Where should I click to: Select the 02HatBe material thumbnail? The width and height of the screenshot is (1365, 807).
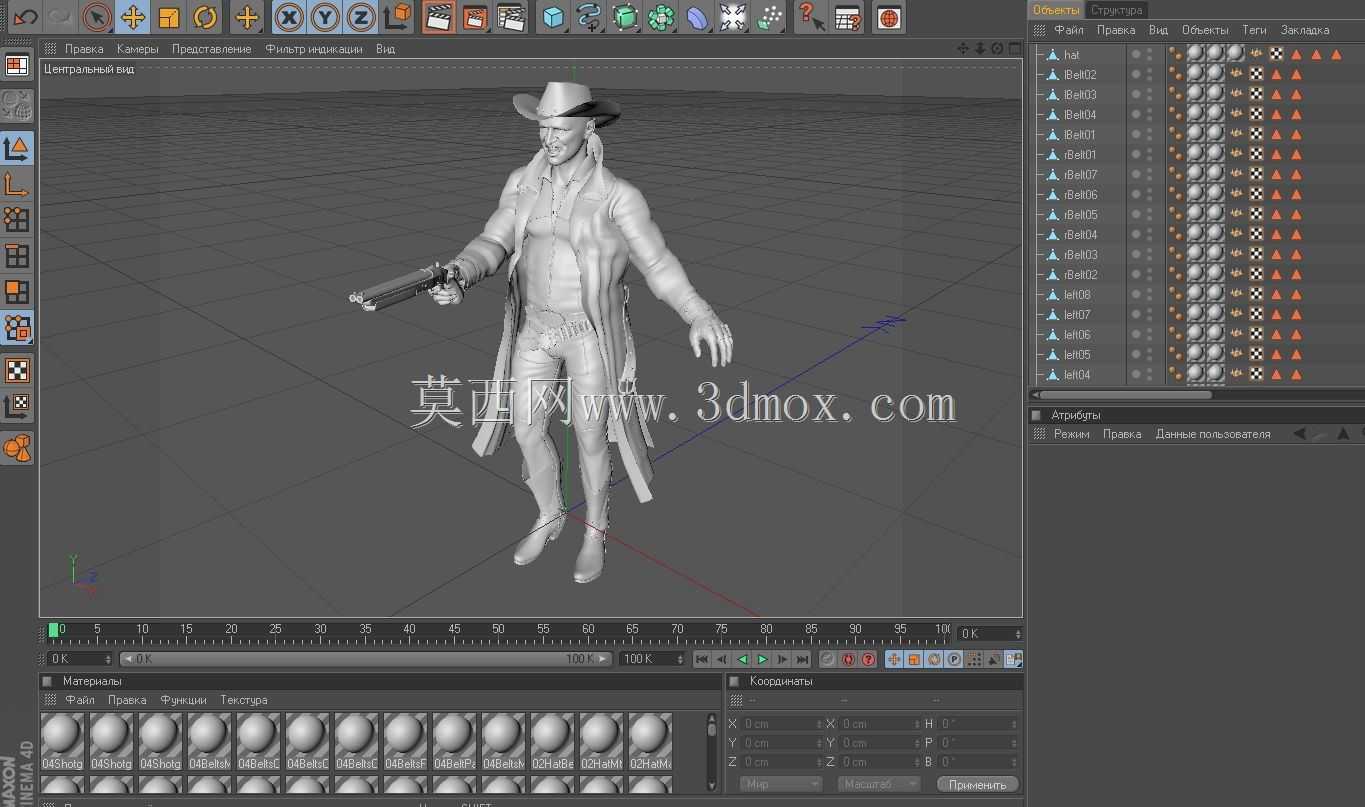pyautogui.click(x=552, y=741)
